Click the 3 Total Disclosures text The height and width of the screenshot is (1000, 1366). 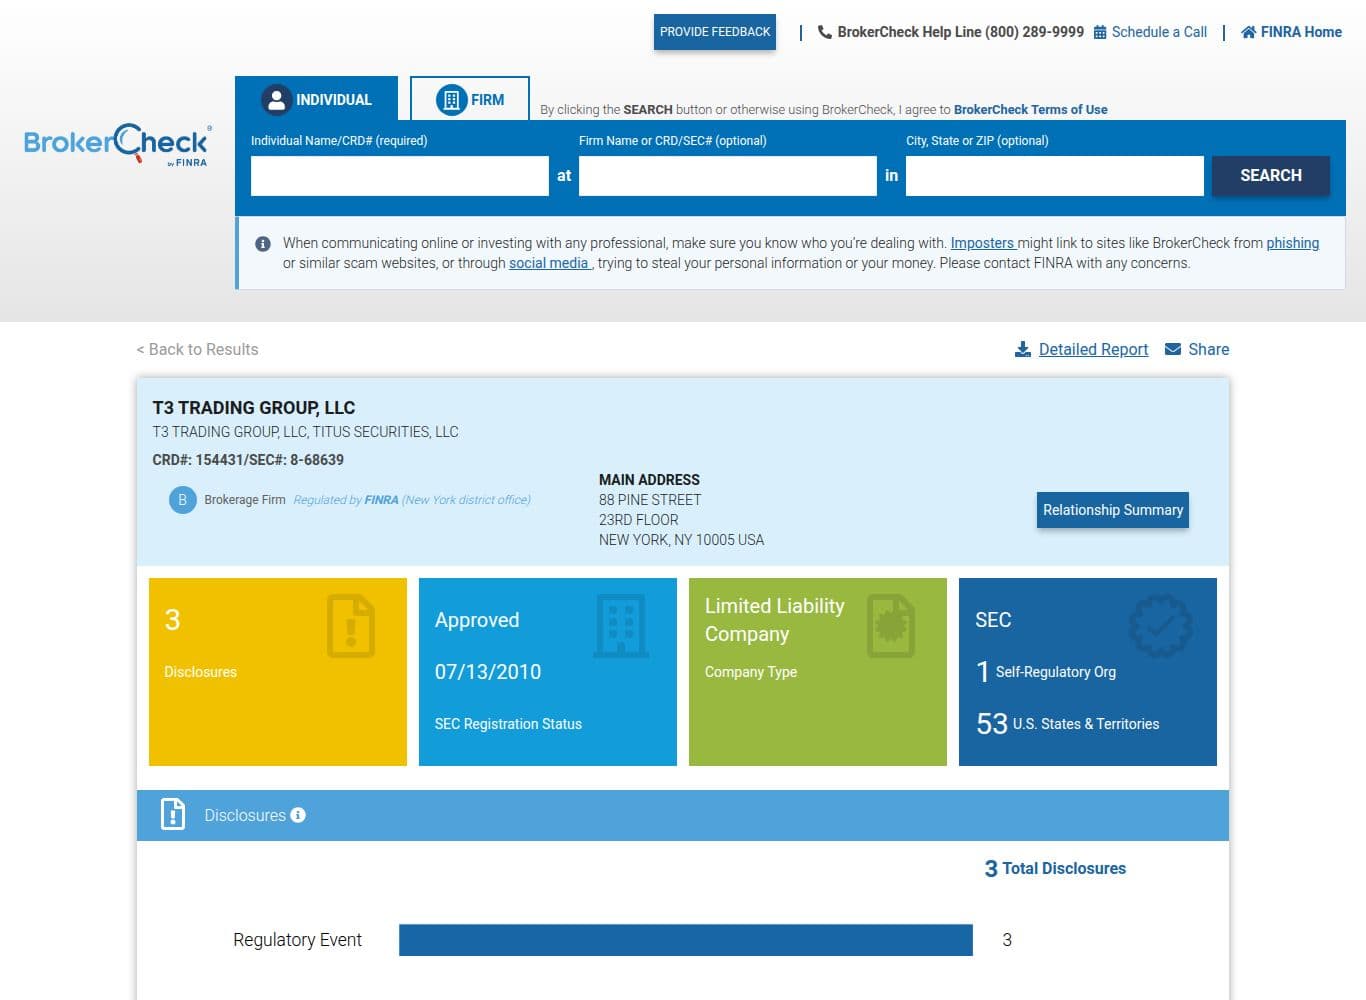(x=1055, y=868)
